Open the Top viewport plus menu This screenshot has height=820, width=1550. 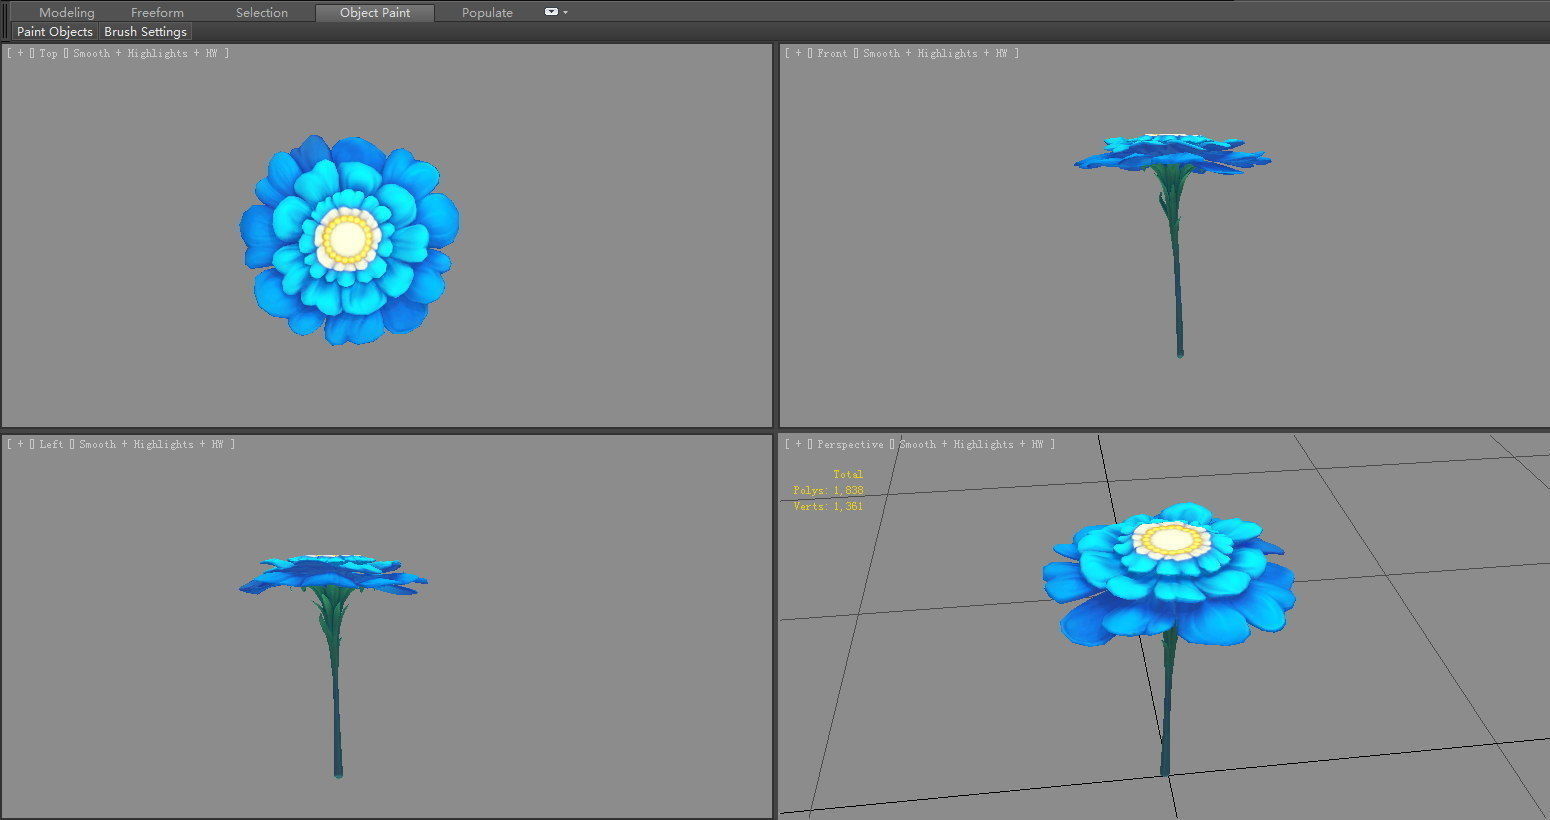tap(20, 54)
